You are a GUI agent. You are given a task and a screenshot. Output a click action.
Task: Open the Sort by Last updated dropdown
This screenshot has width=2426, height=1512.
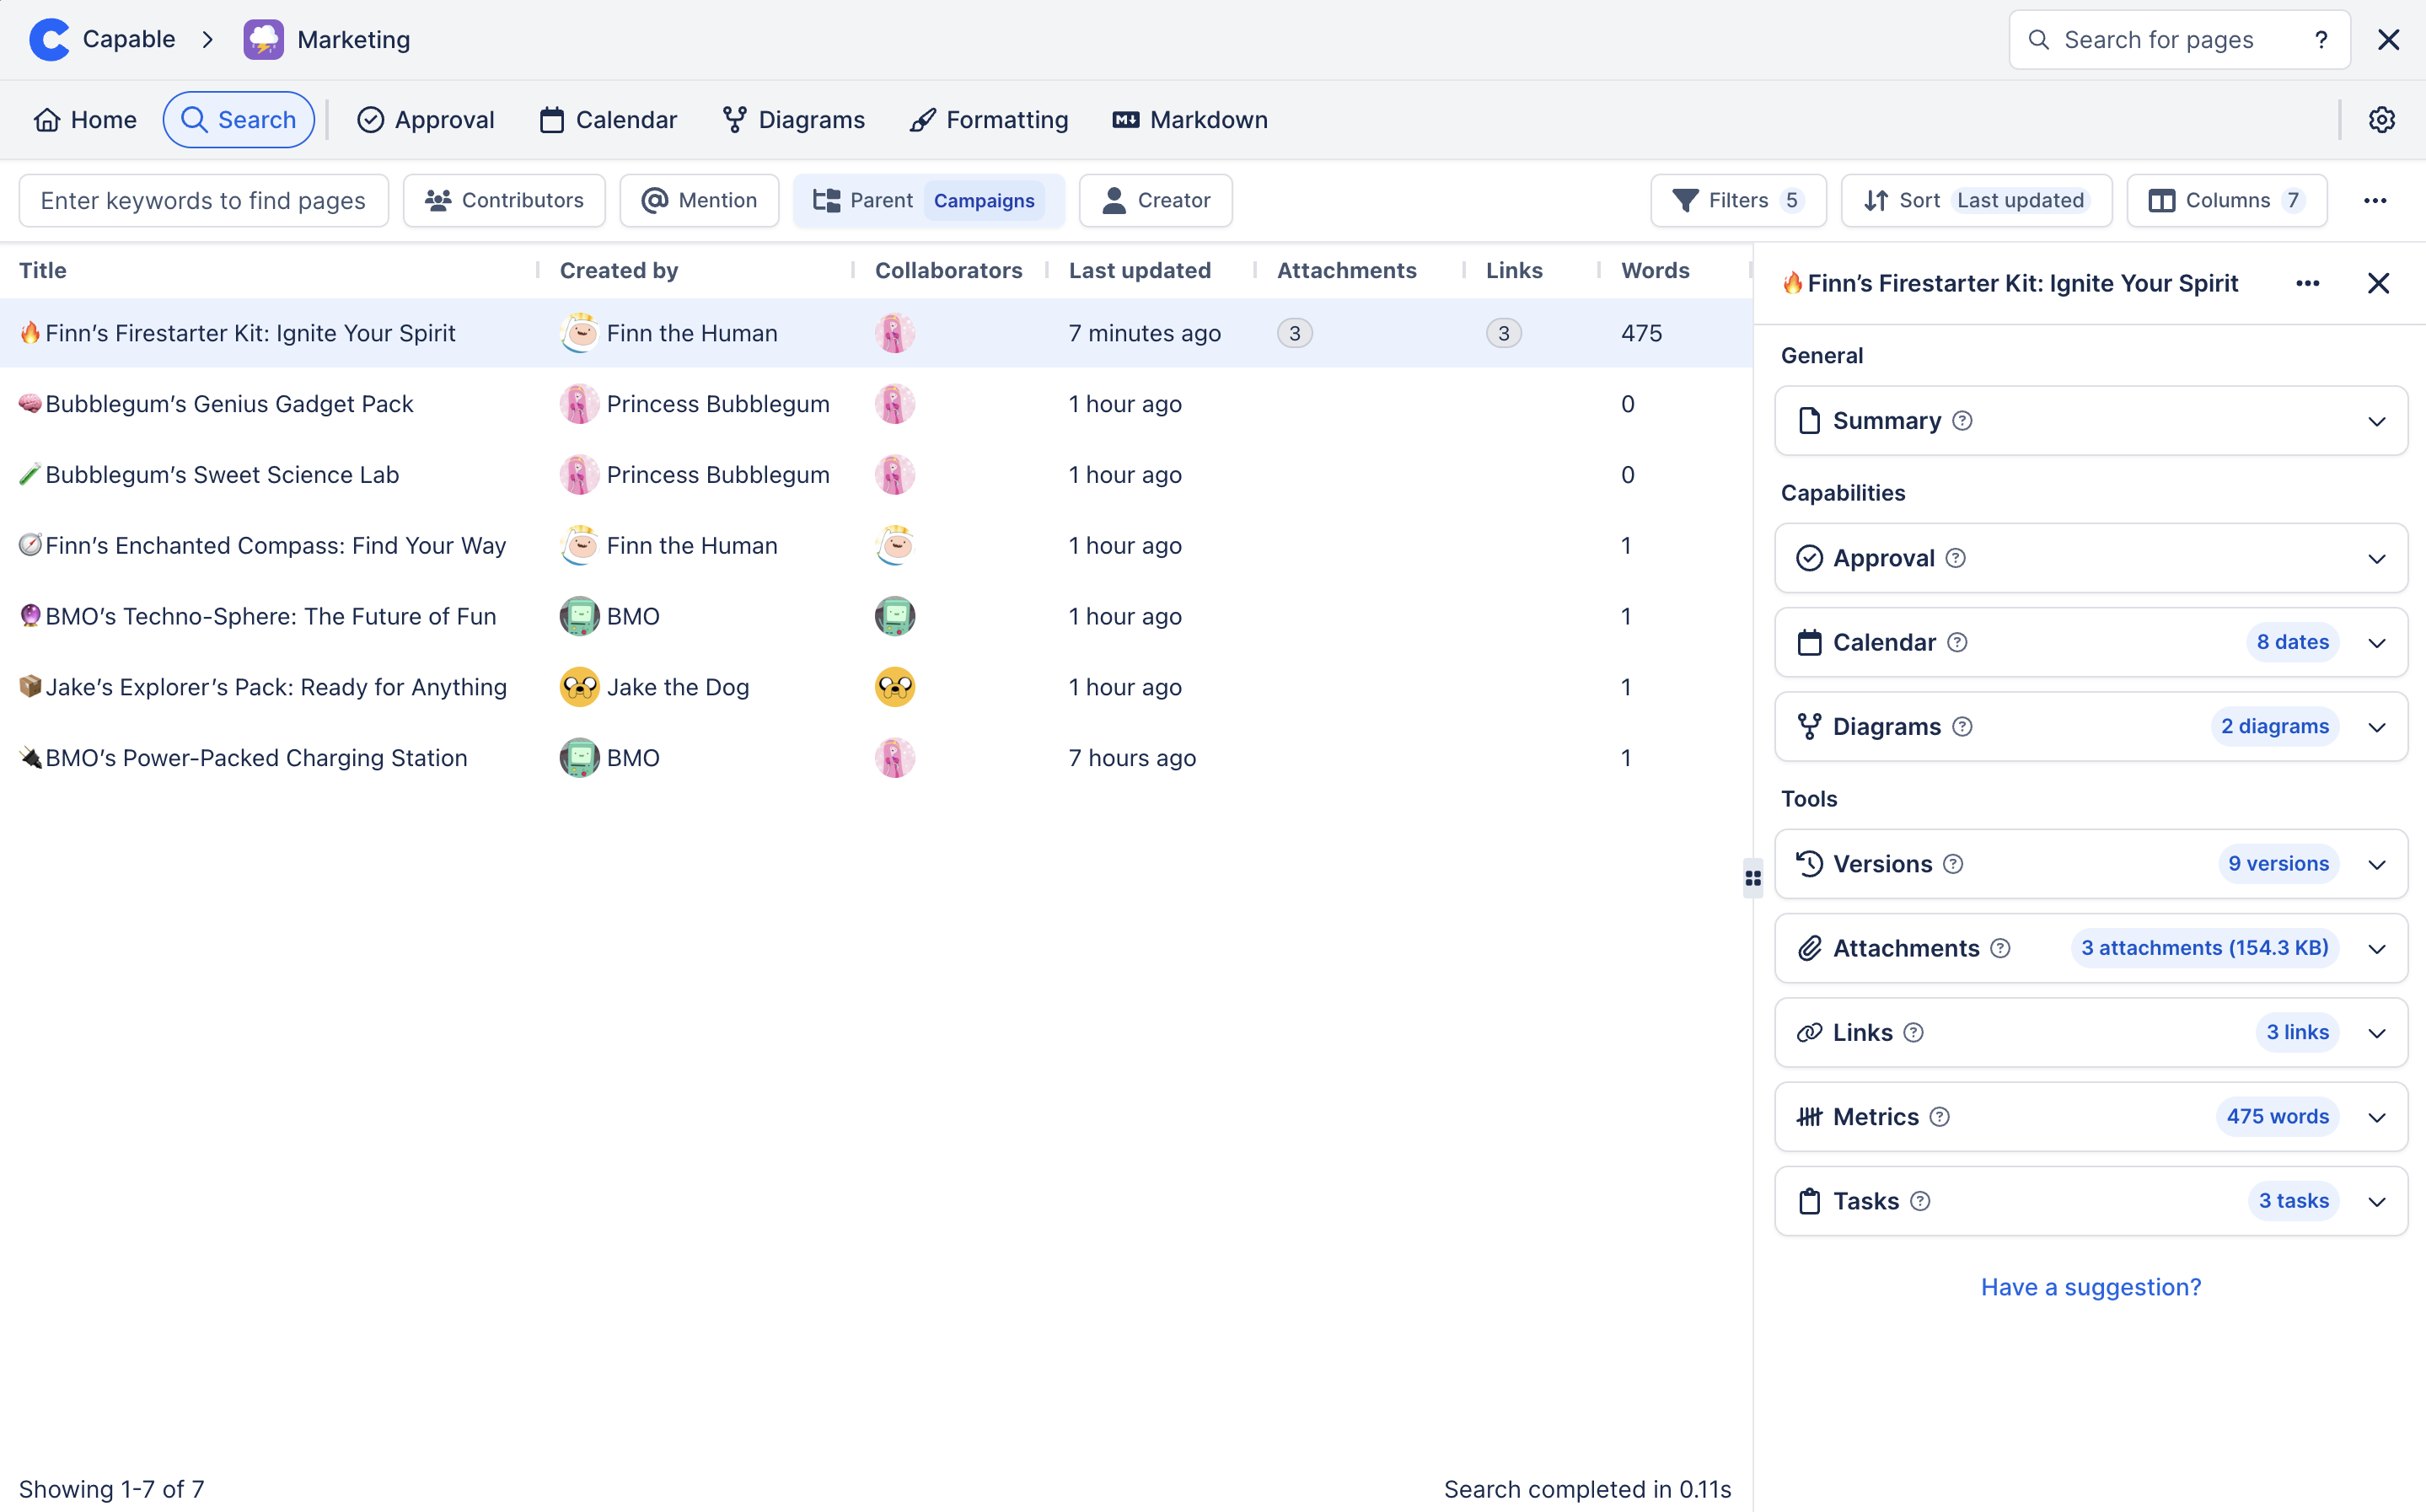click(1976, 201)
